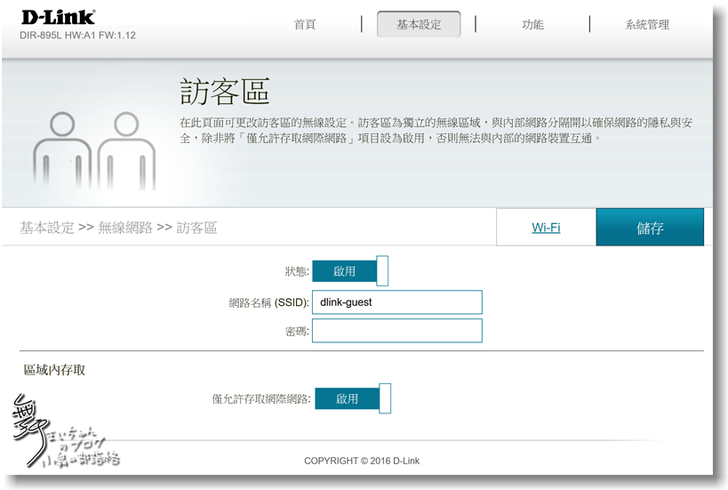The height and width of the screenshot is (490, 728).
Task: Click 無線網路 in the breadcrumb path
Action: tap(125, 228)
